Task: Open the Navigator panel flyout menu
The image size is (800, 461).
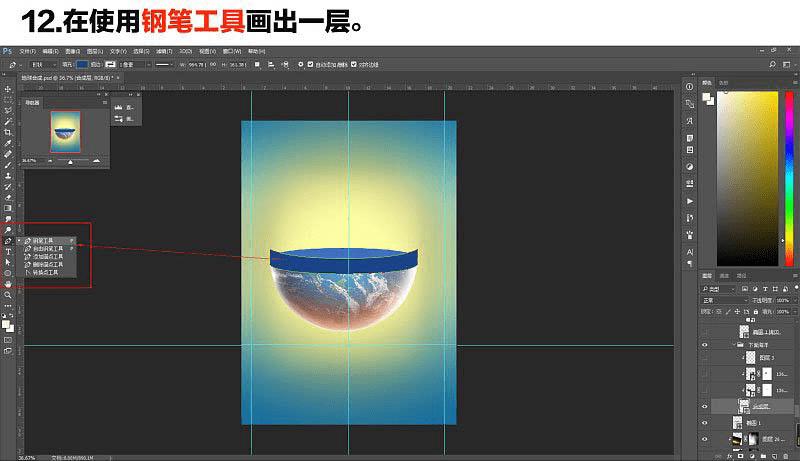Action: point(105,103)
